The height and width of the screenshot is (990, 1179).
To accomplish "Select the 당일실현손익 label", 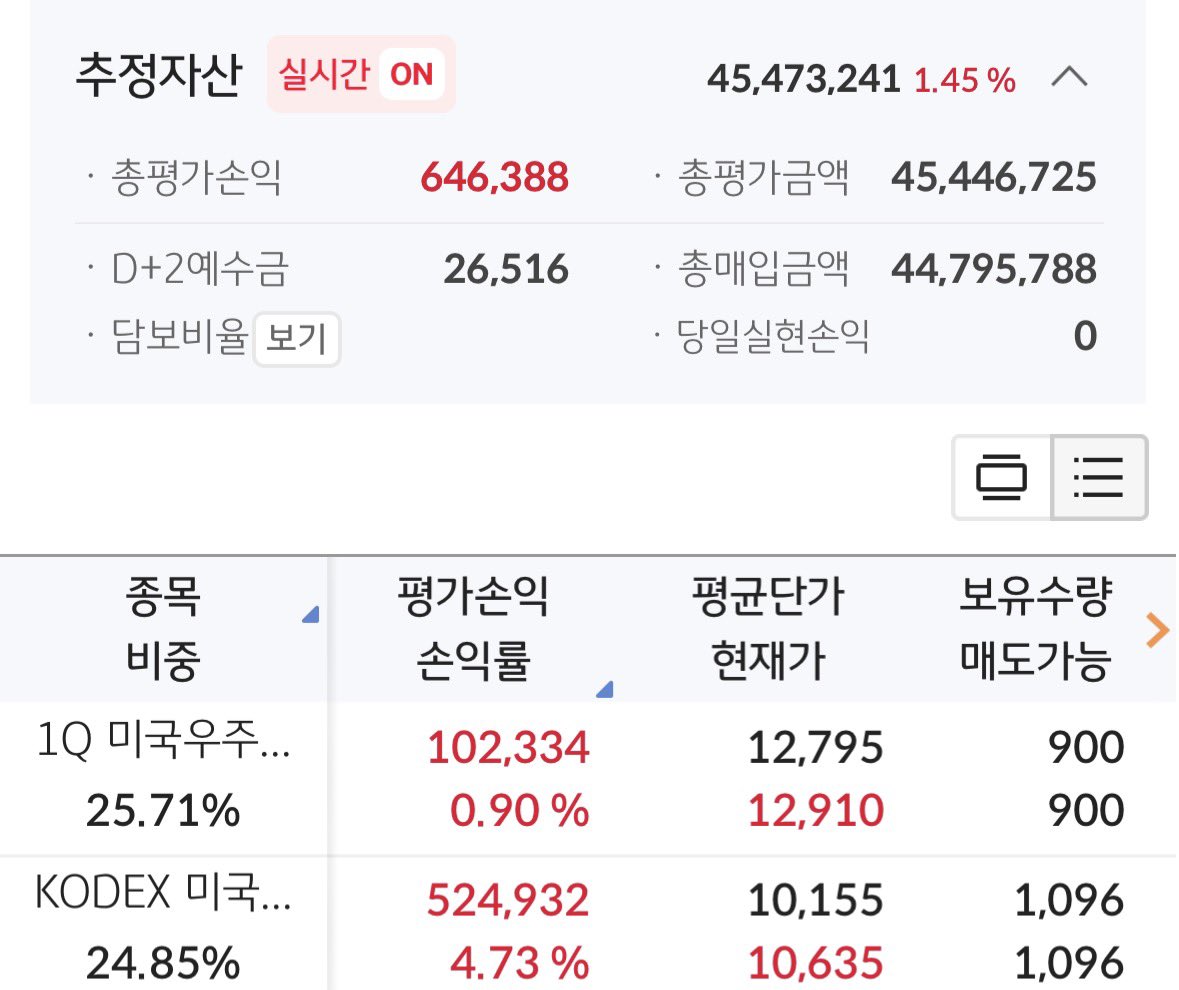I will coord(773,335).
